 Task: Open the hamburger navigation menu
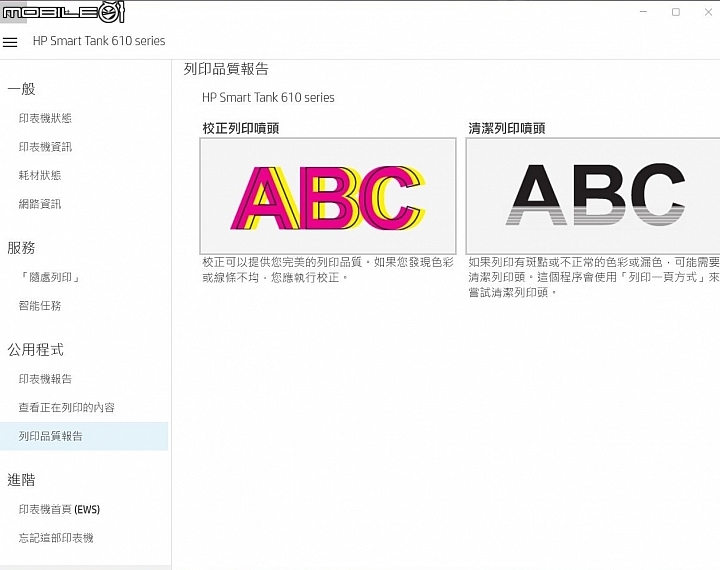click(10, 42)
